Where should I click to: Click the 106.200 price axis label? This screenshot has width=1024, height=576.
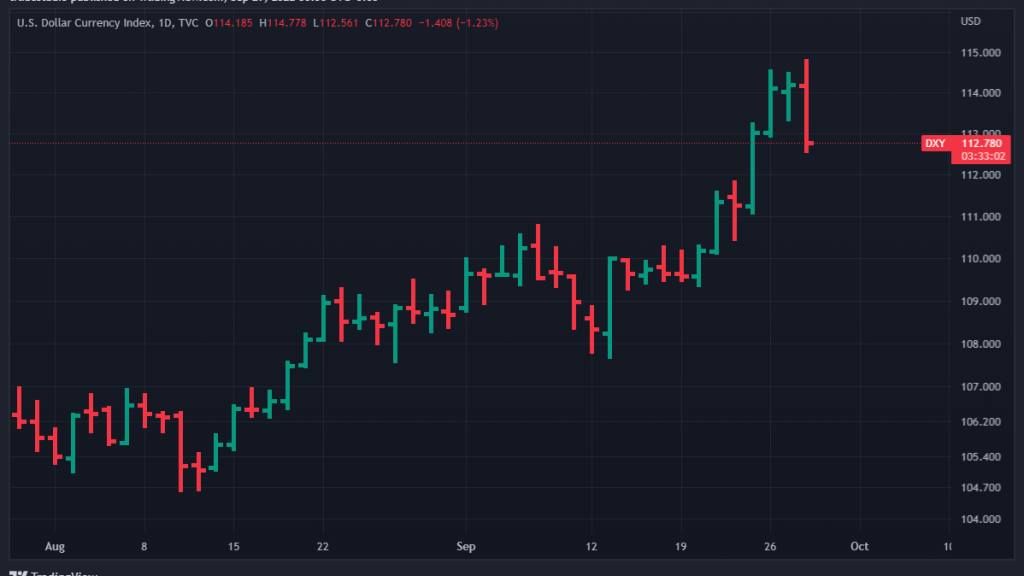pos(980,422)
